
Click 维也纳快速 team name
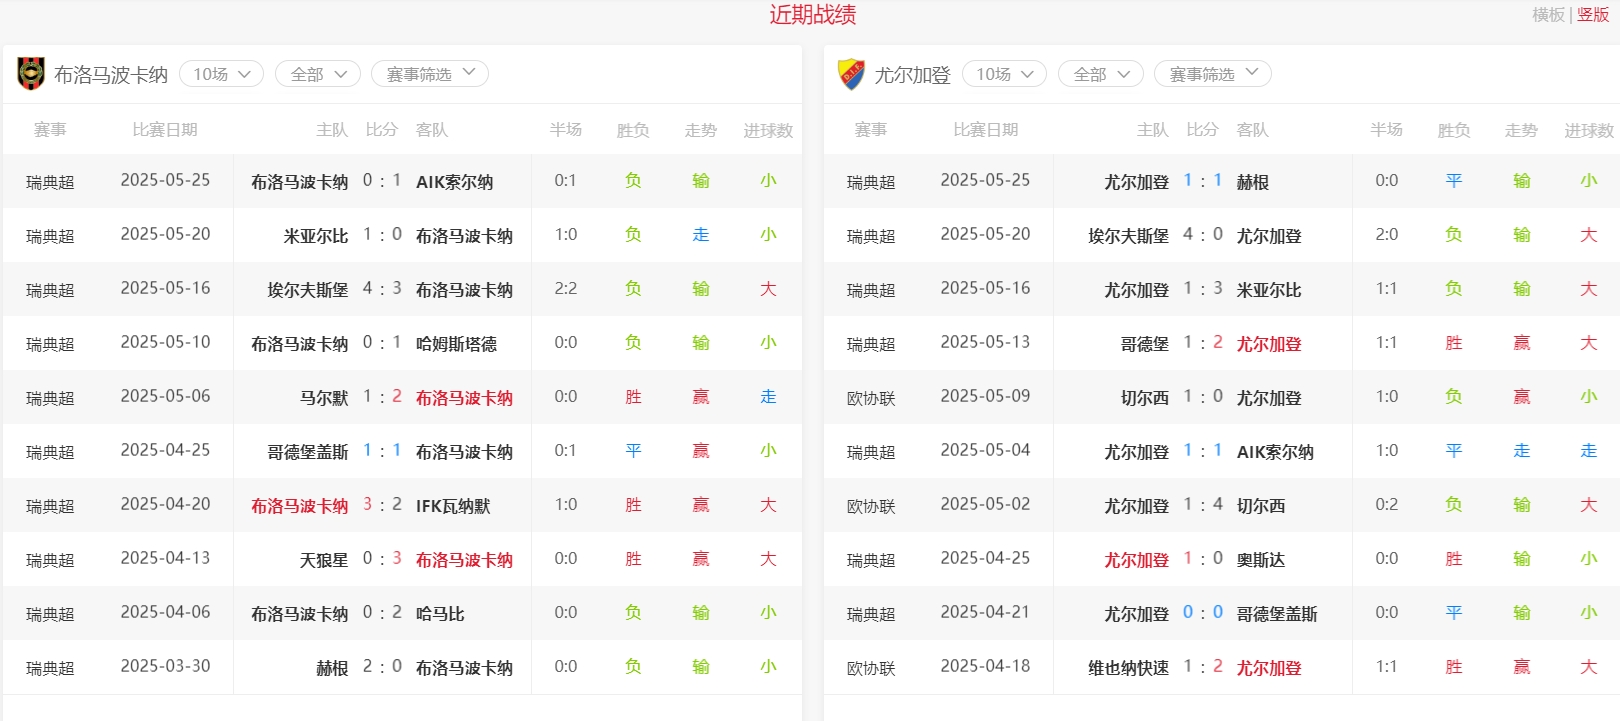(1128, 668)
